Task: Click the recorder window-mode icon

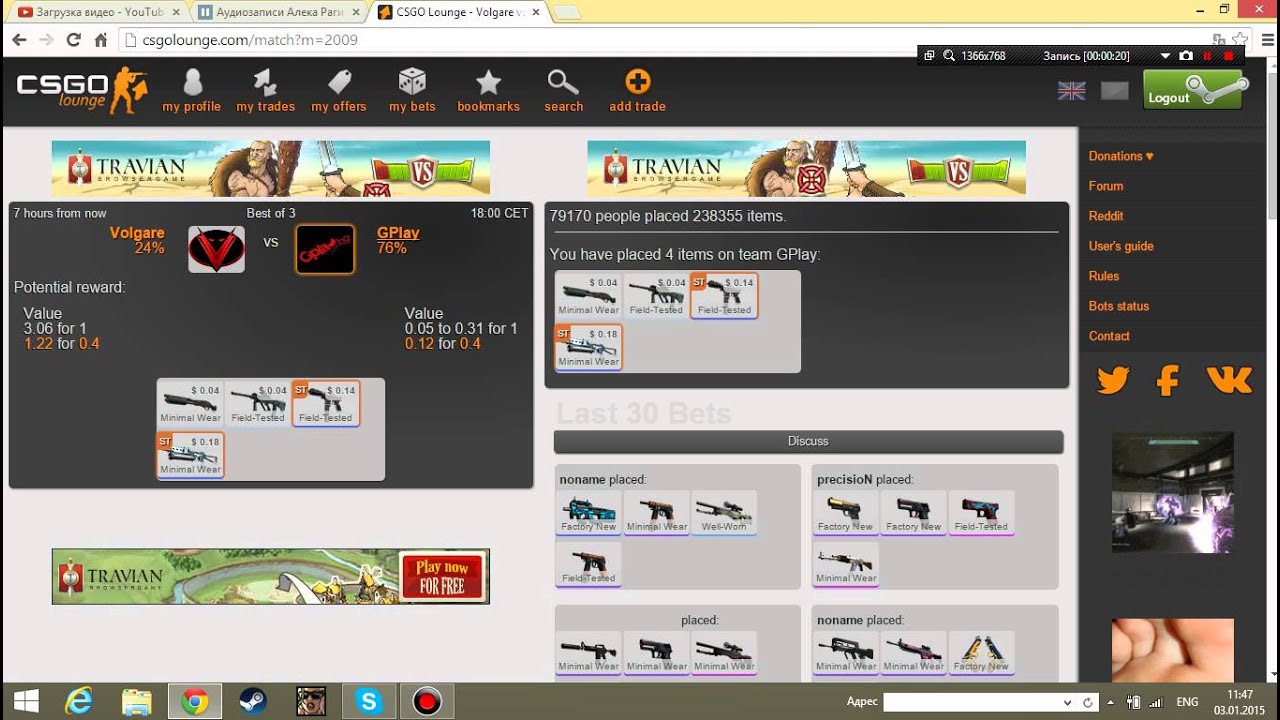Action: [929, 56]
